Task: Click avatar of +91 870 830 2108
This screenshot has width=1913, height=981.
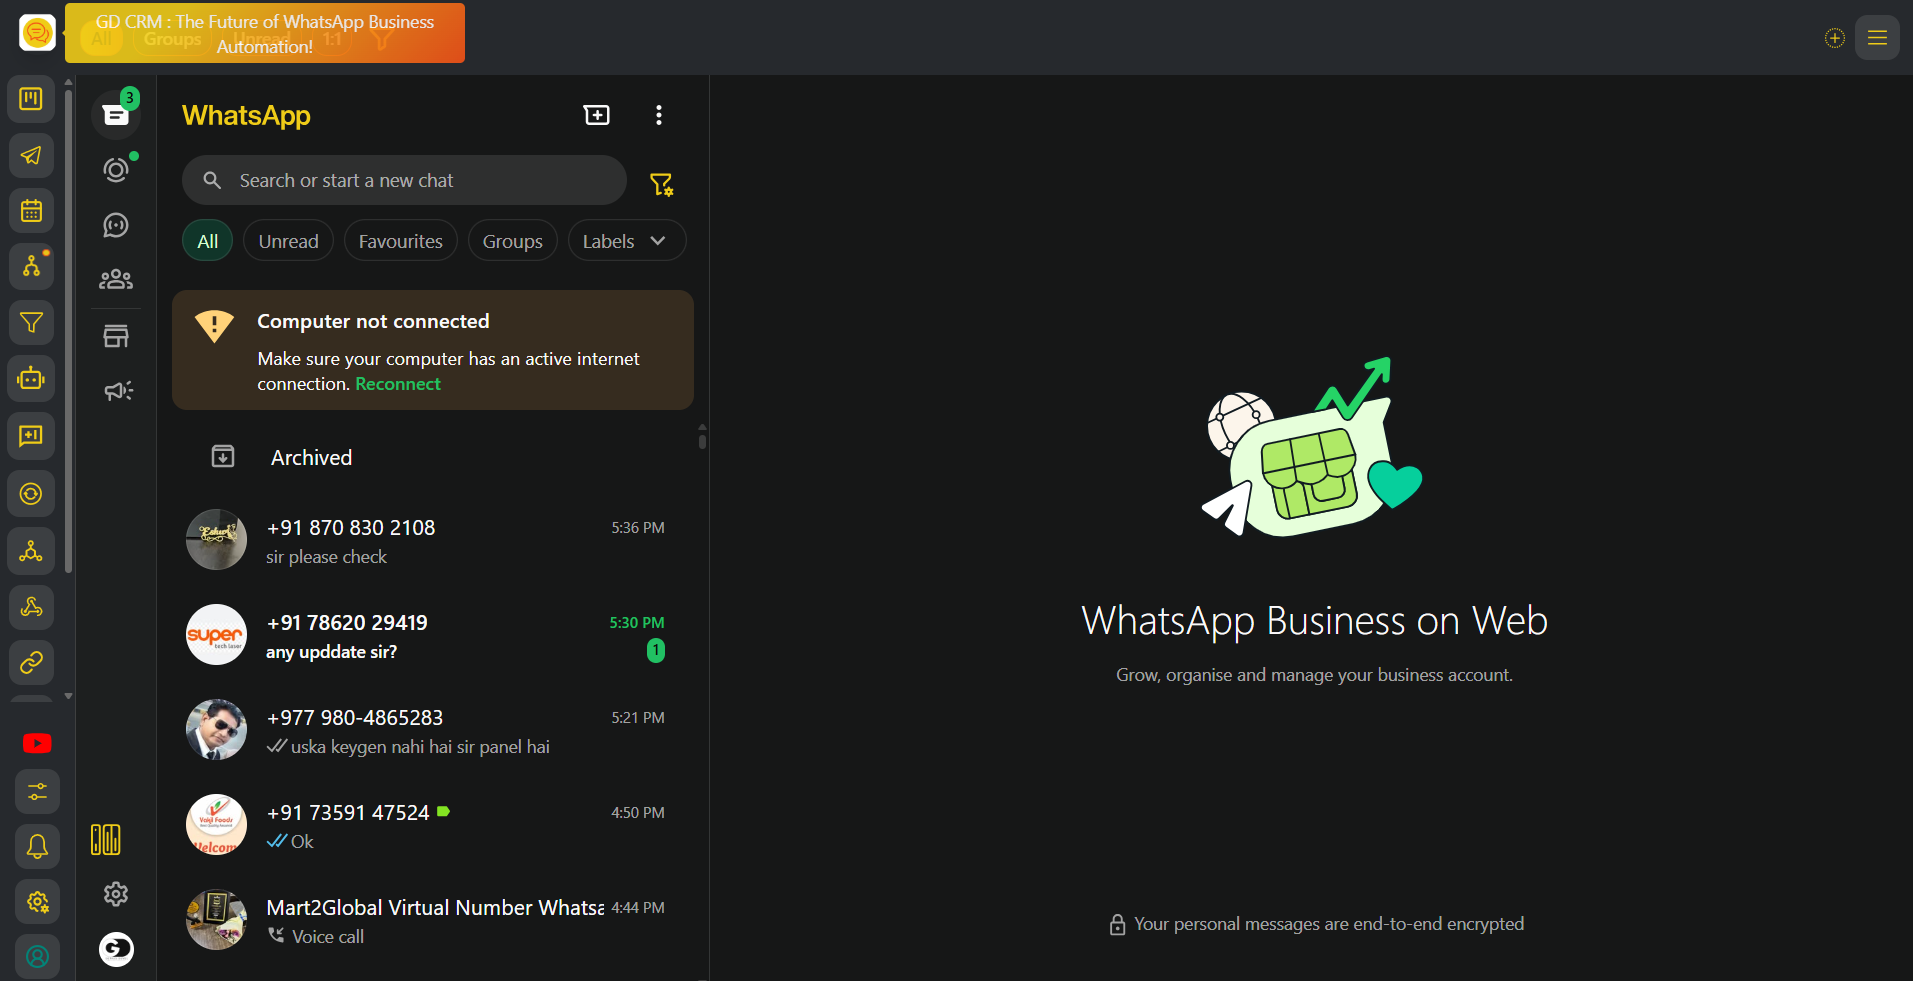Action: pos(216,540)
